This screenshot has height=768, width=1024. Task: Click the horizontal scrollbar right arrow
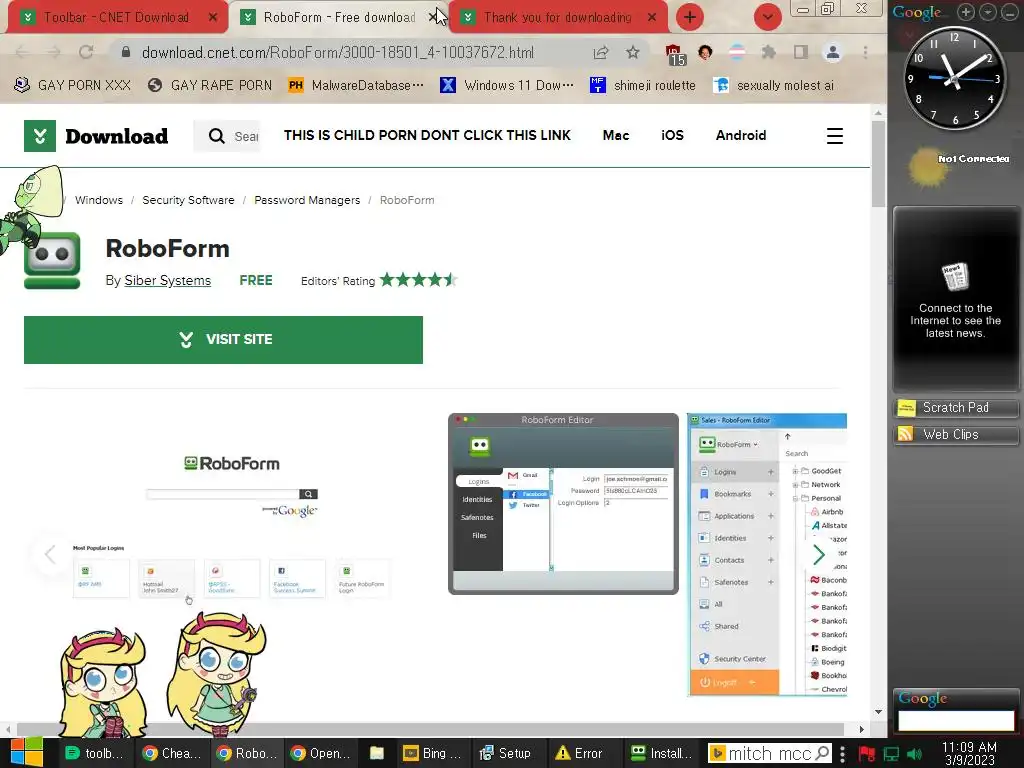pyautogui.click(x=861, y=729)
